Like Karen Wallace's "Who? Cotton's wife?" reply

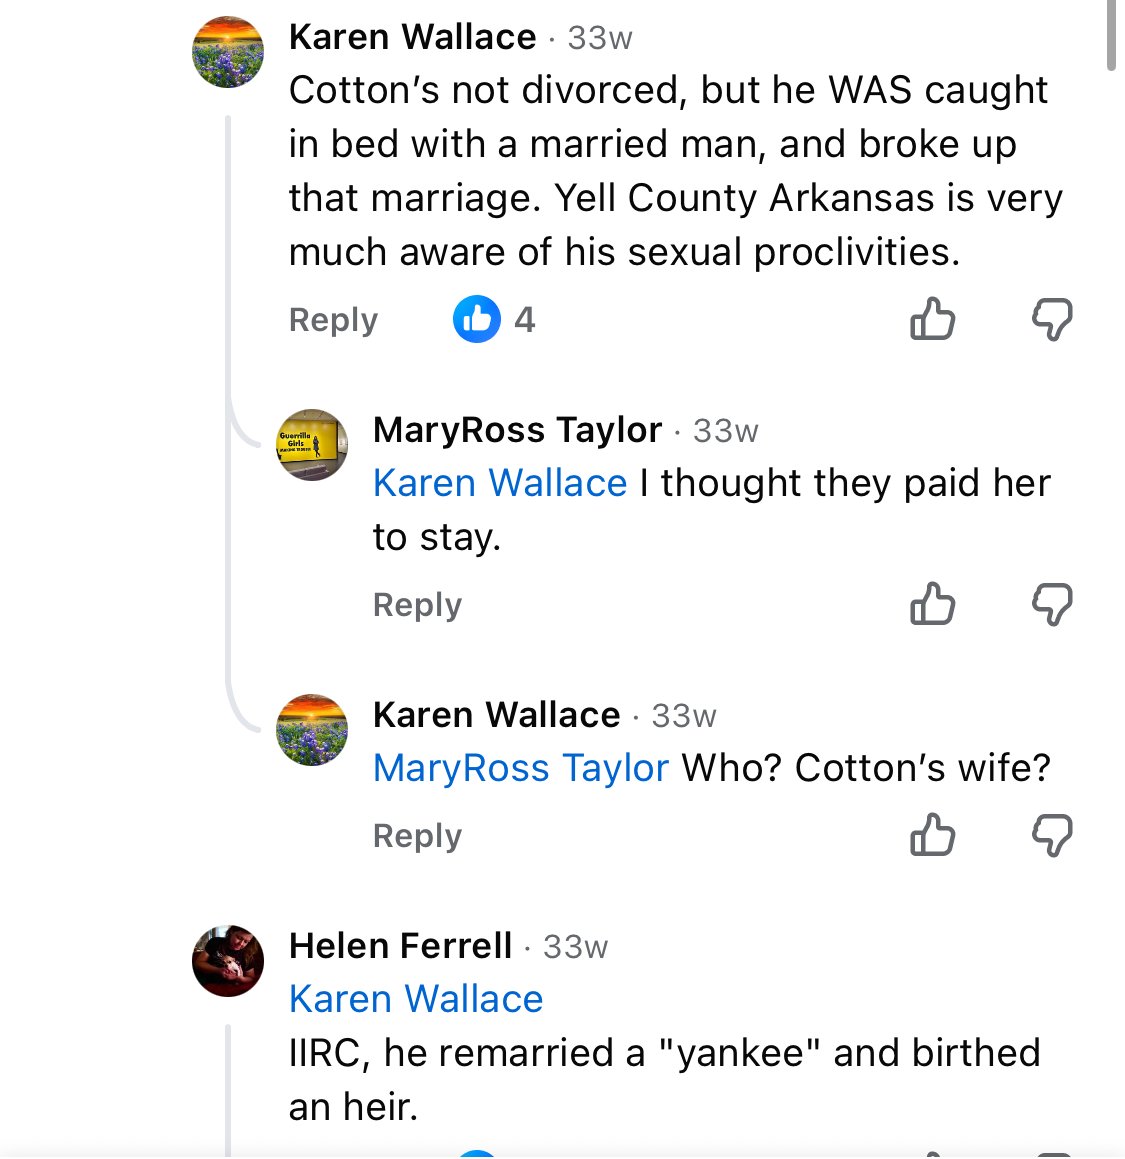(932, 835)
